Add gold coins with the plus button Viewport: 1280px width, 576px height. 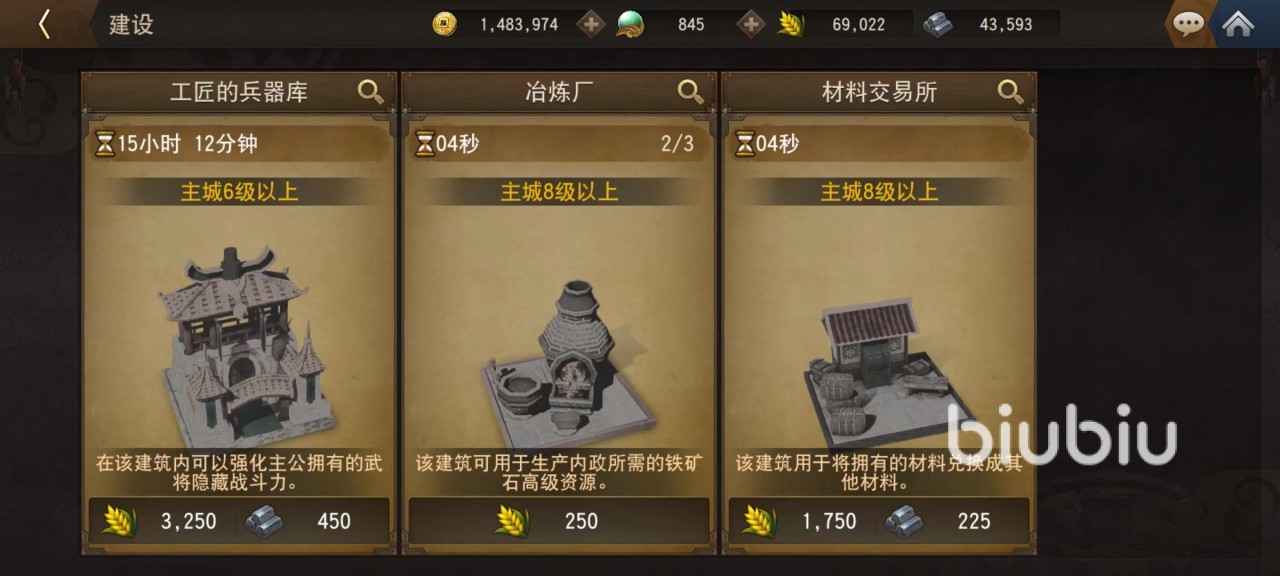[592, 24]
